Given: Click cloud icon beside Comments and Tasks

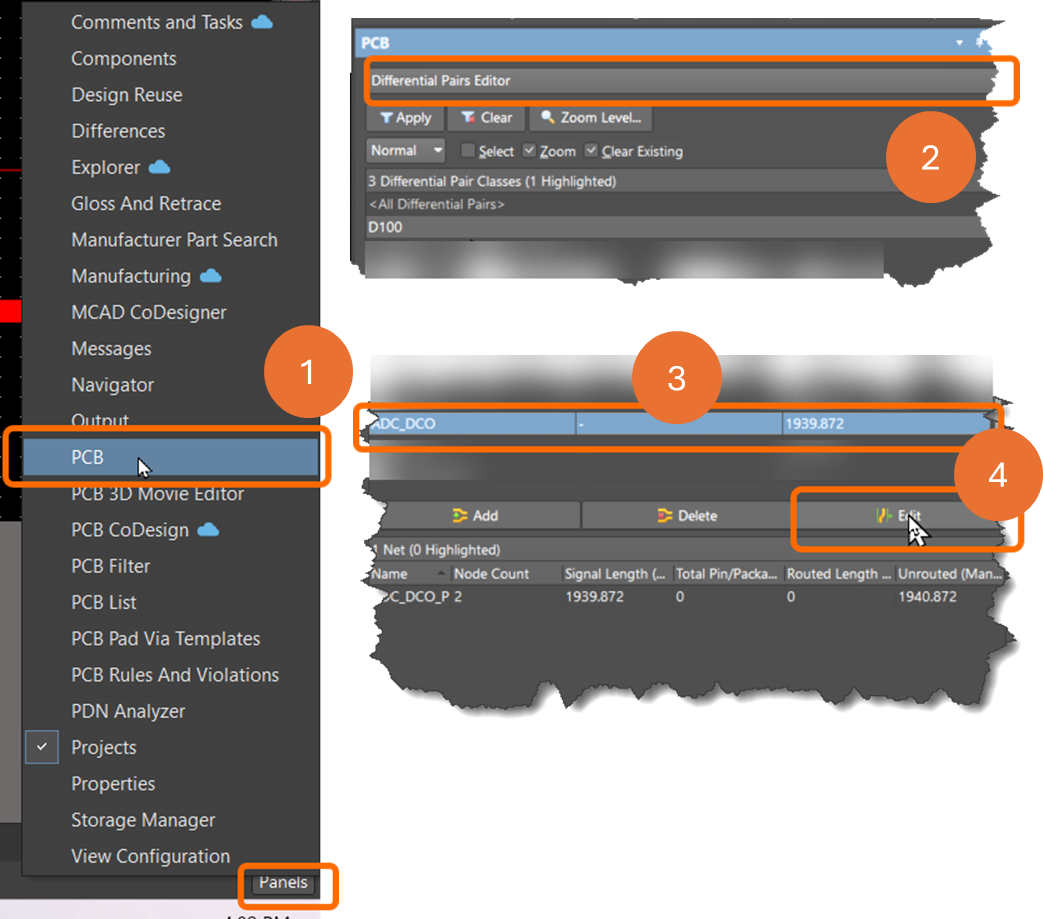Looking at the screenshot, I should pyautogui.click(x=262, y=22).
